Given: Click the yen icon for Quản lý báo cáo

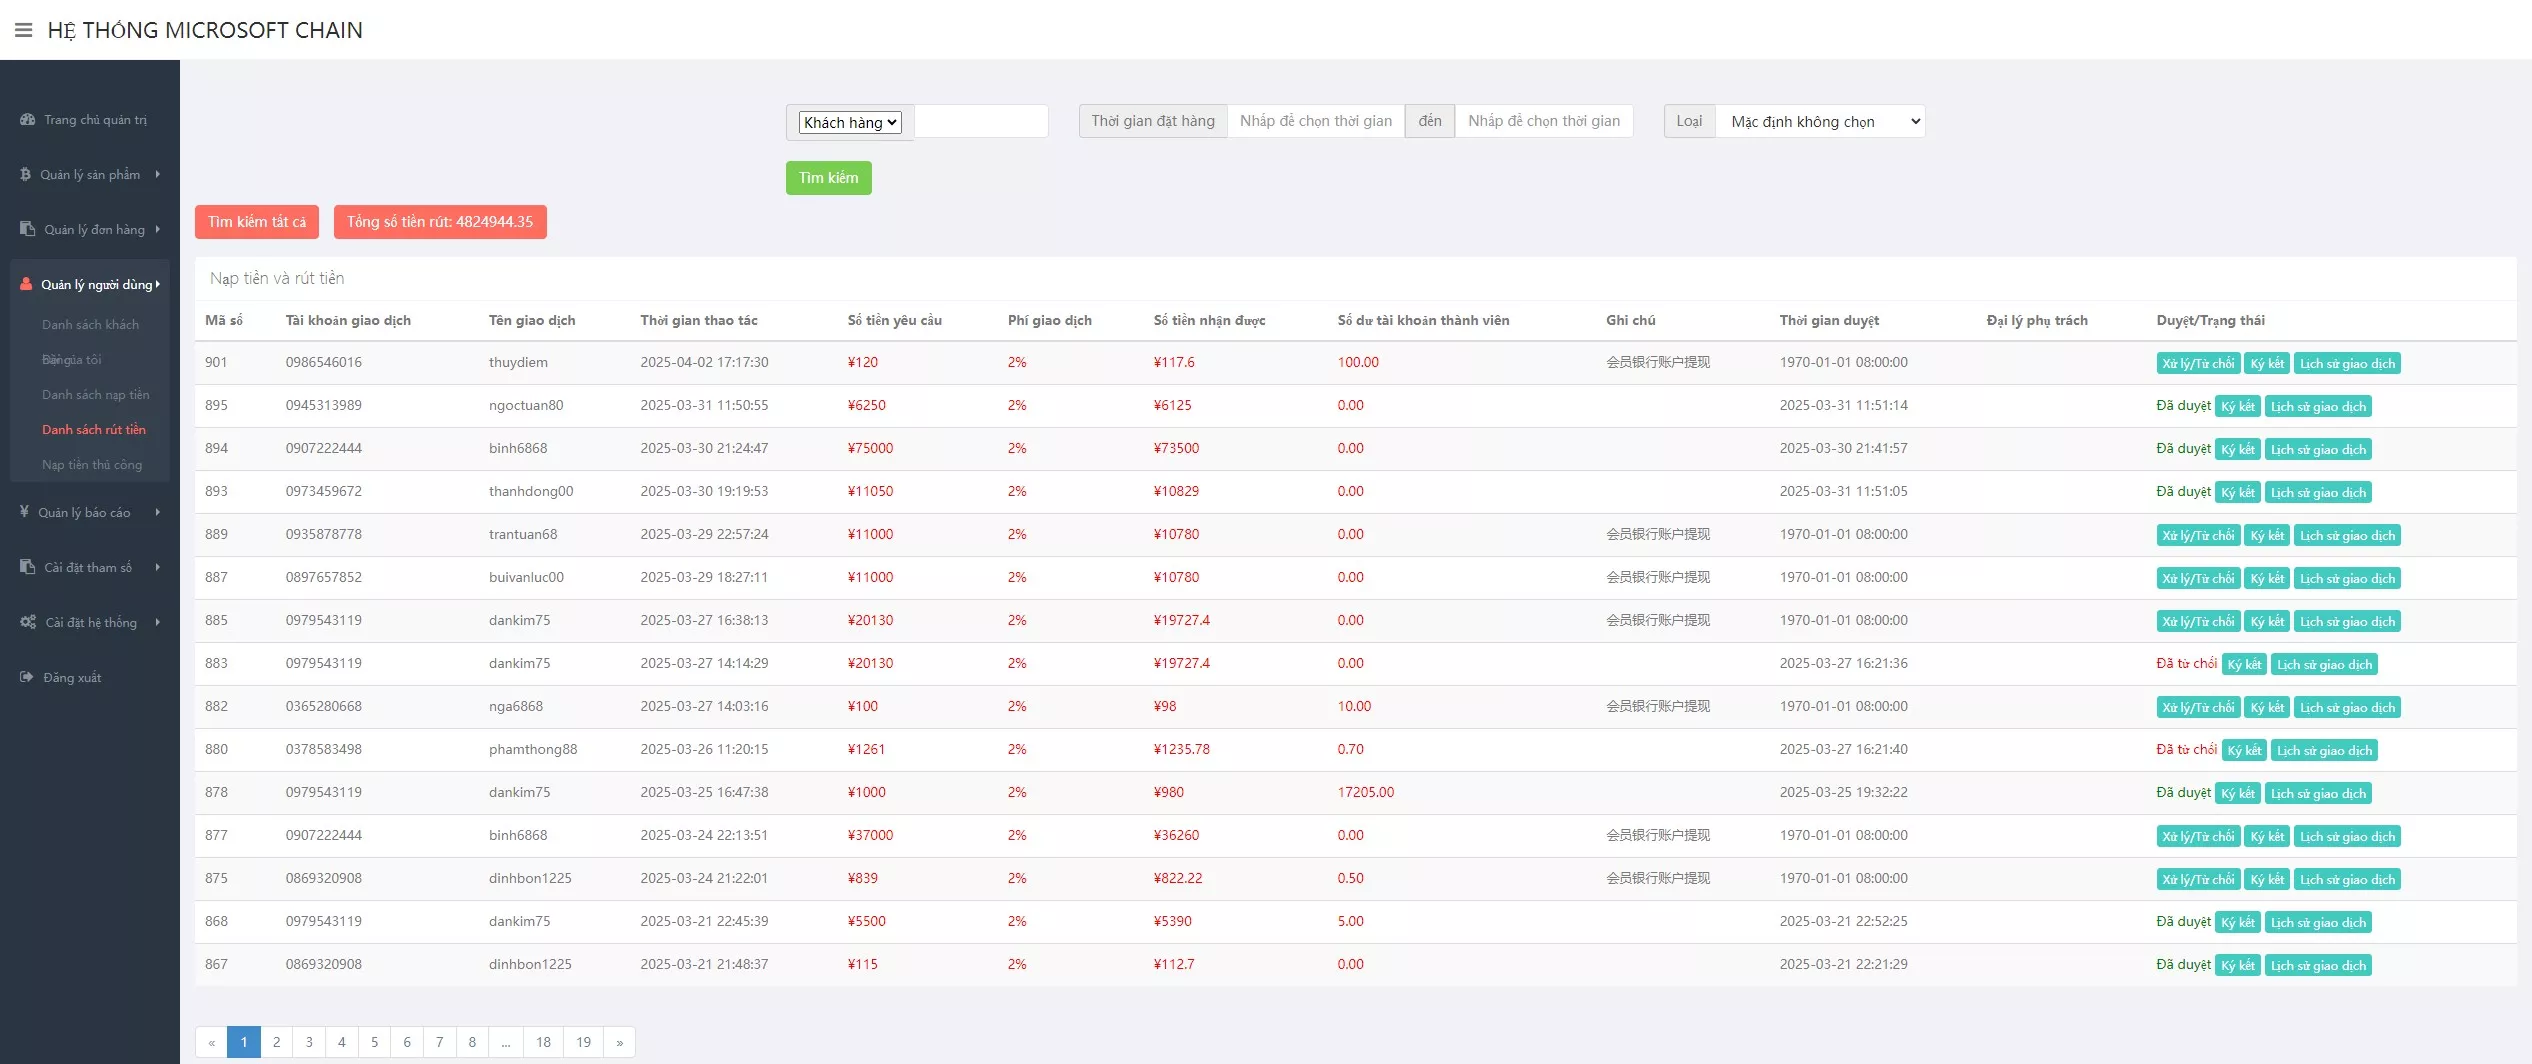Looking at the screenshot, I should pos(24,512).
